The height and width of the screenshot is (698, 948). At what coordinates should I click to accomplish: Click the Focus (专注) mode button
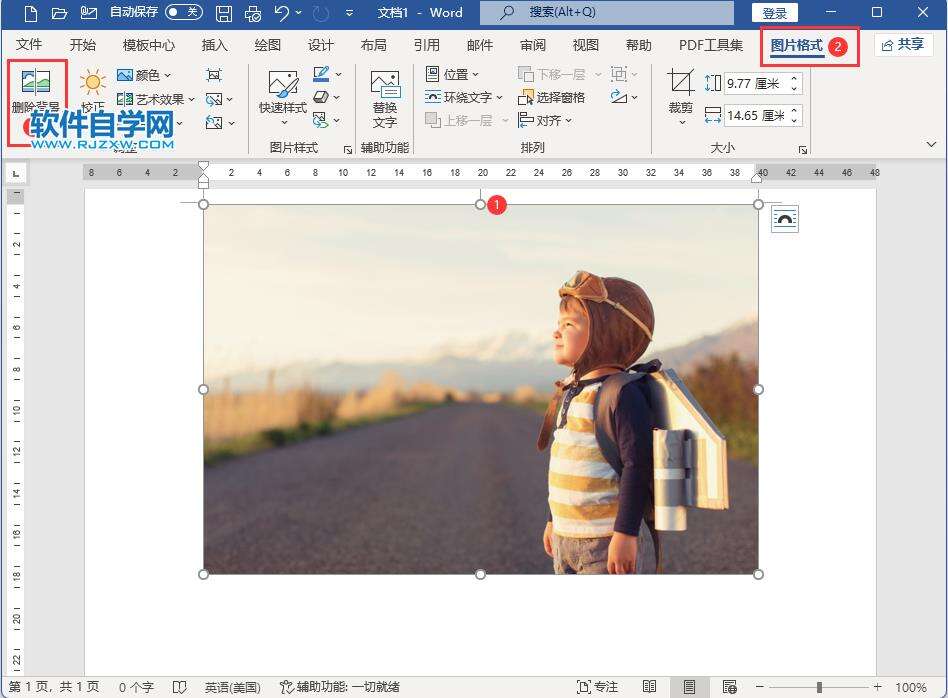coord(598,687)
